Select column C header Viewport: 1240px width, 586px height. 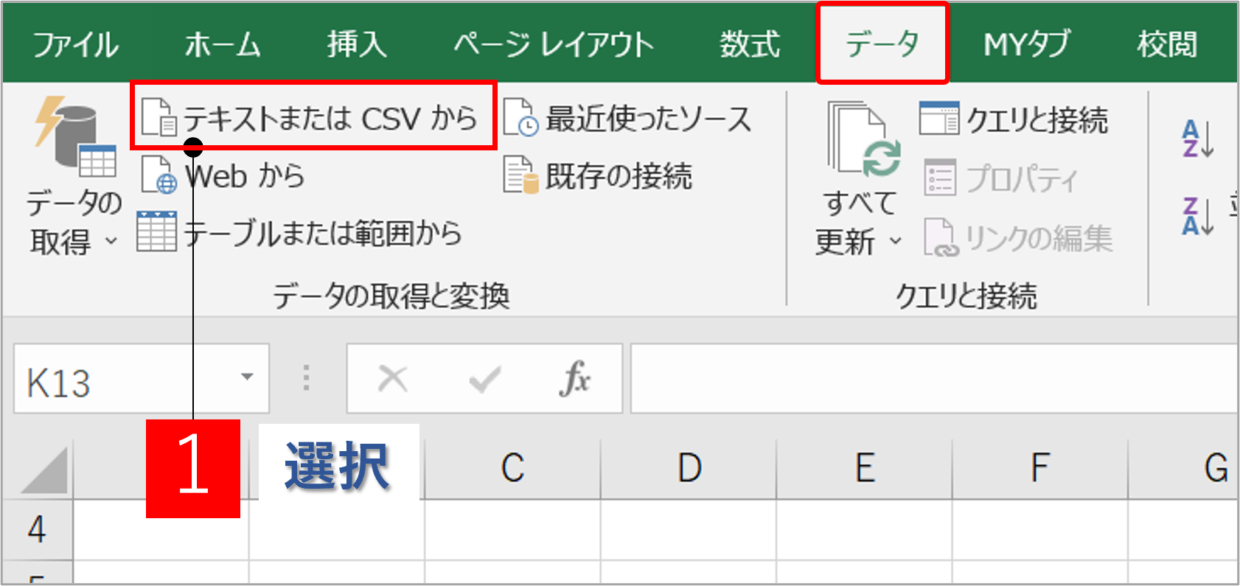click(x=512, y=467)
